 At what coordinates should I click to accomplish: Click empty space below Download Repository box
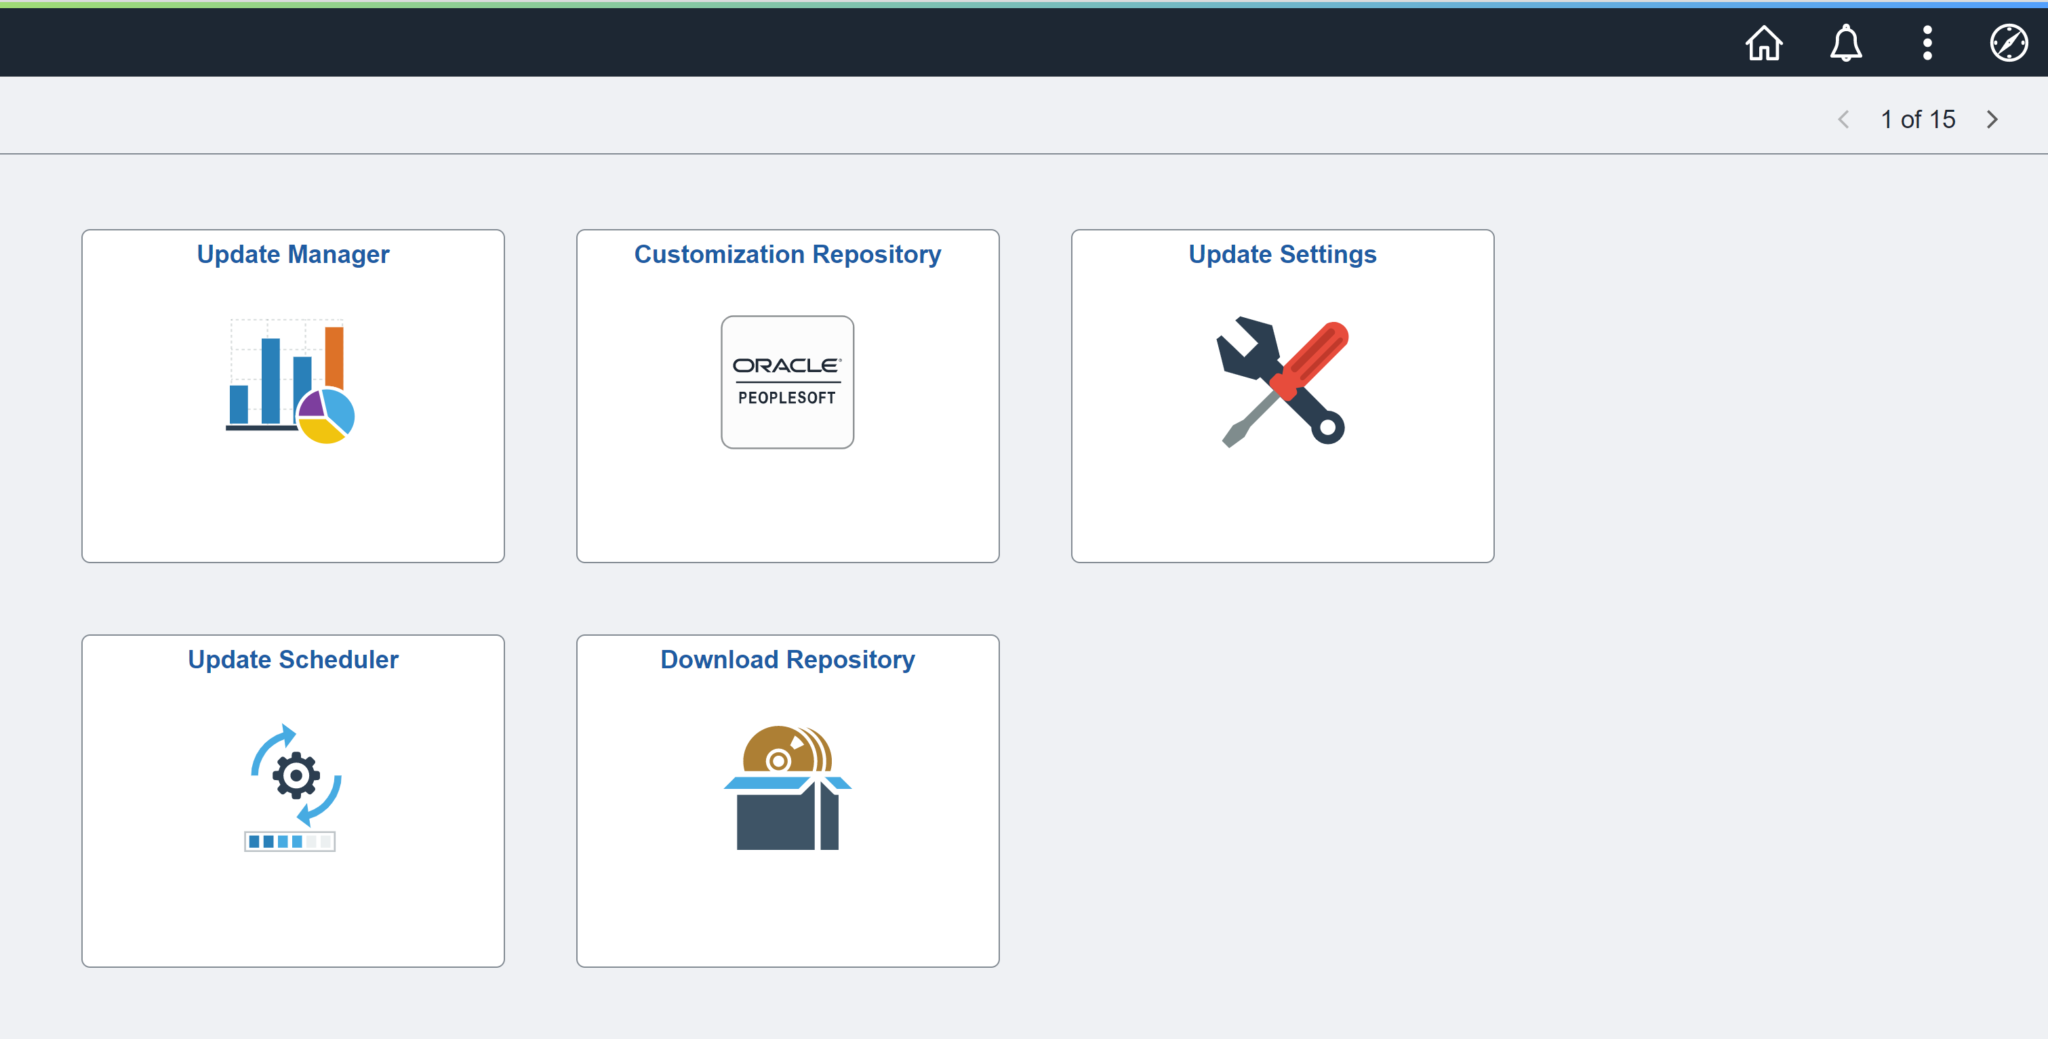point(787,910)
